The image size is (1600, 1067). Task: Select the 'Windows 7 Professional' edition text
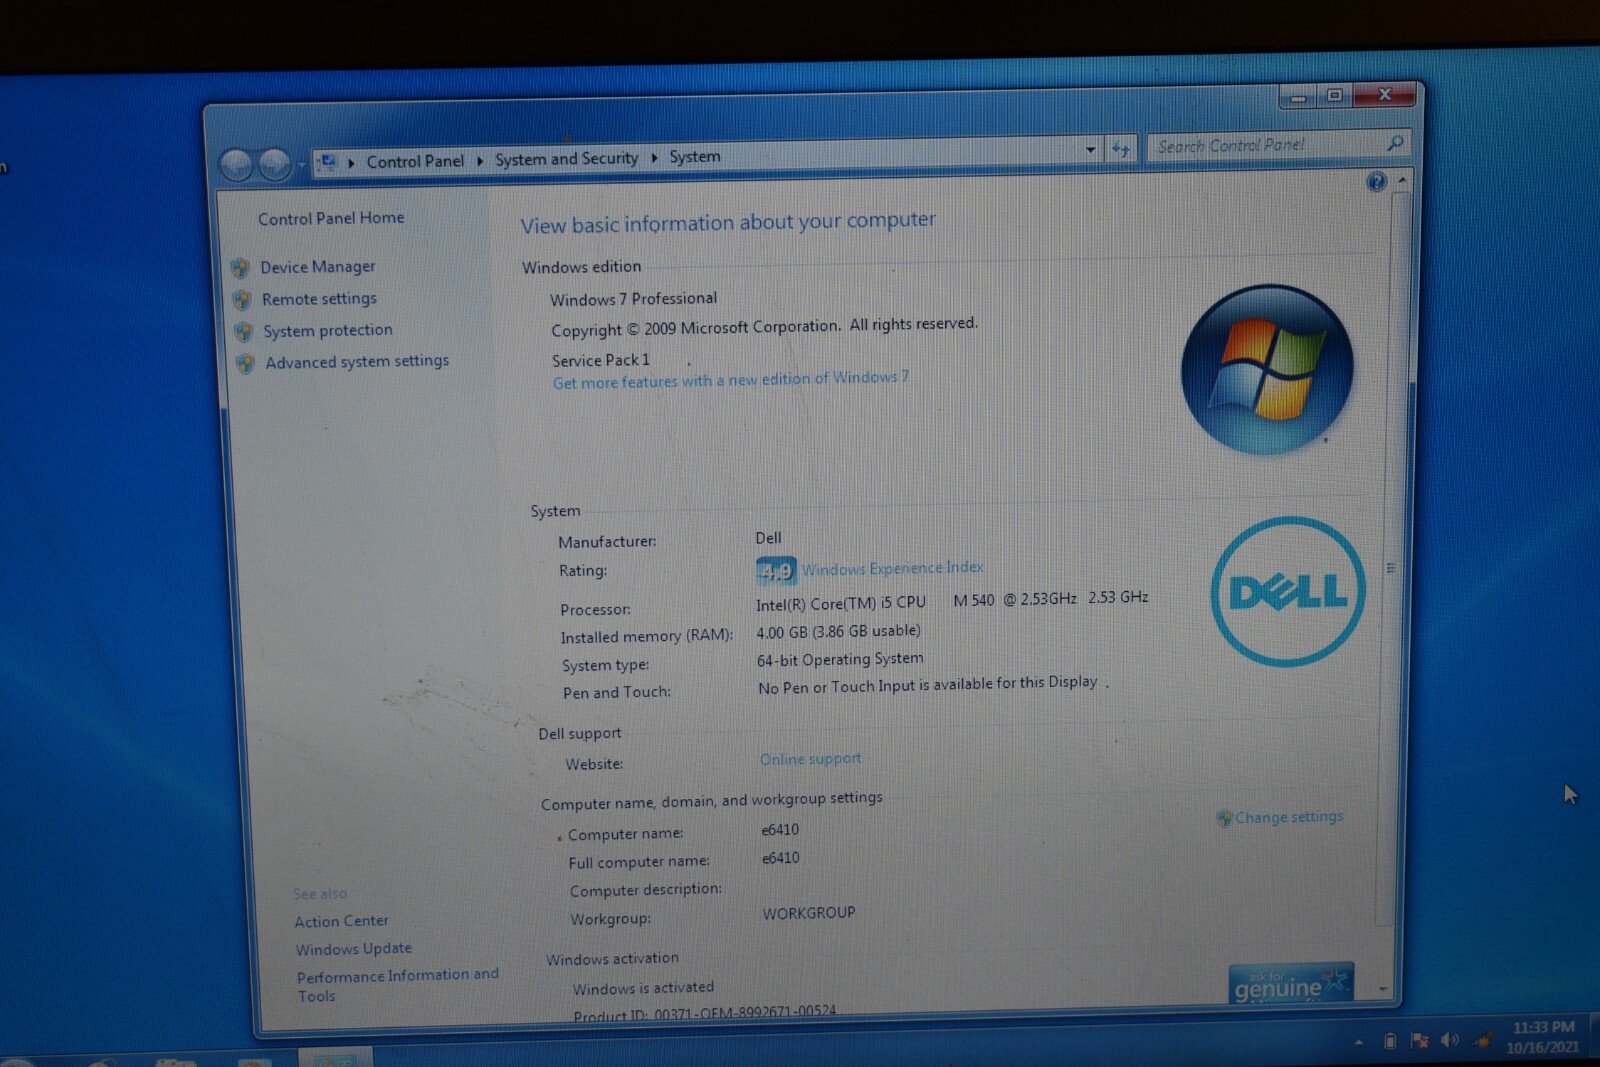point(633,299)
